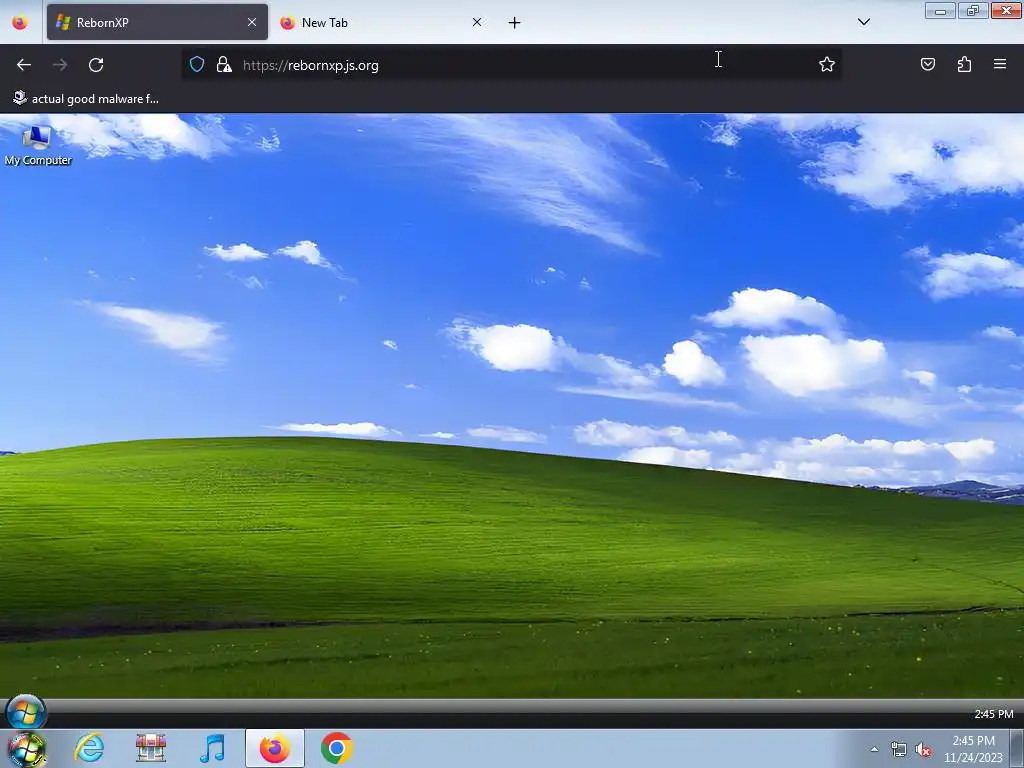Click the Firefox taskbar button

tap(275, 748)
